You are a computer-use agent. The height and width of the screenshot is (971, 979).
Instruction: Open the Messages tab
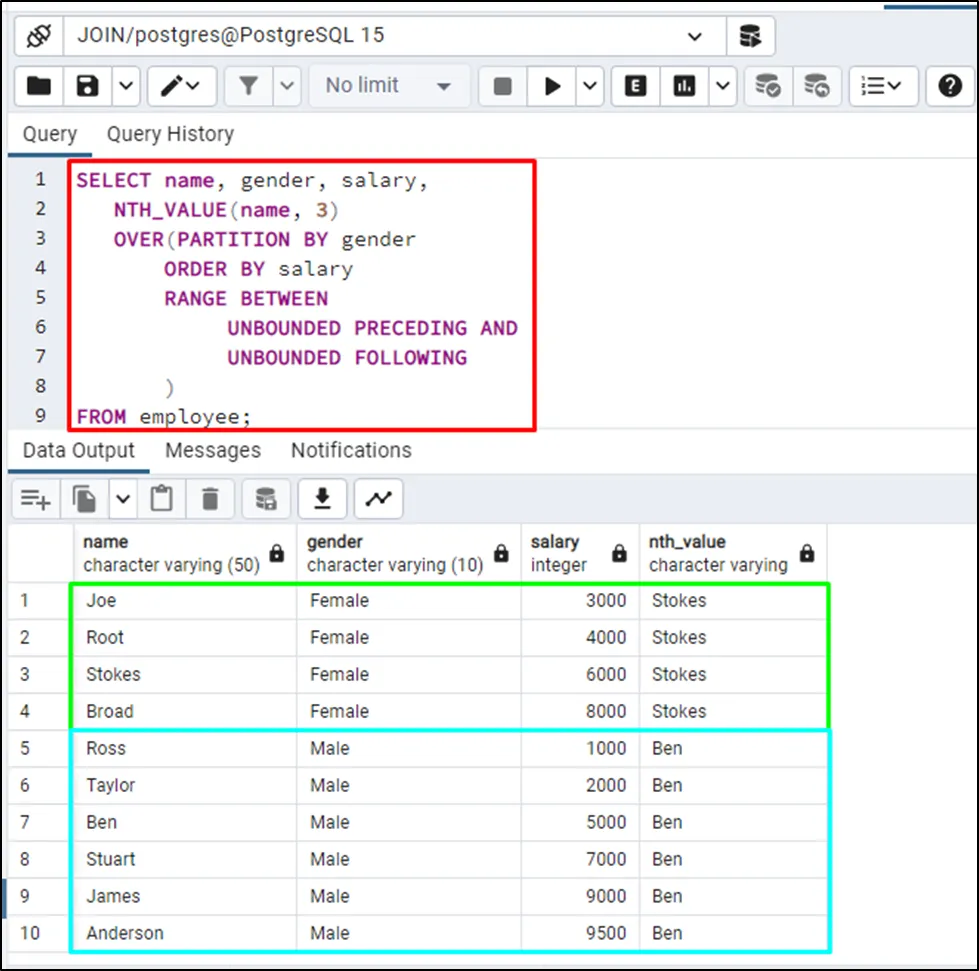coord(212,450)
